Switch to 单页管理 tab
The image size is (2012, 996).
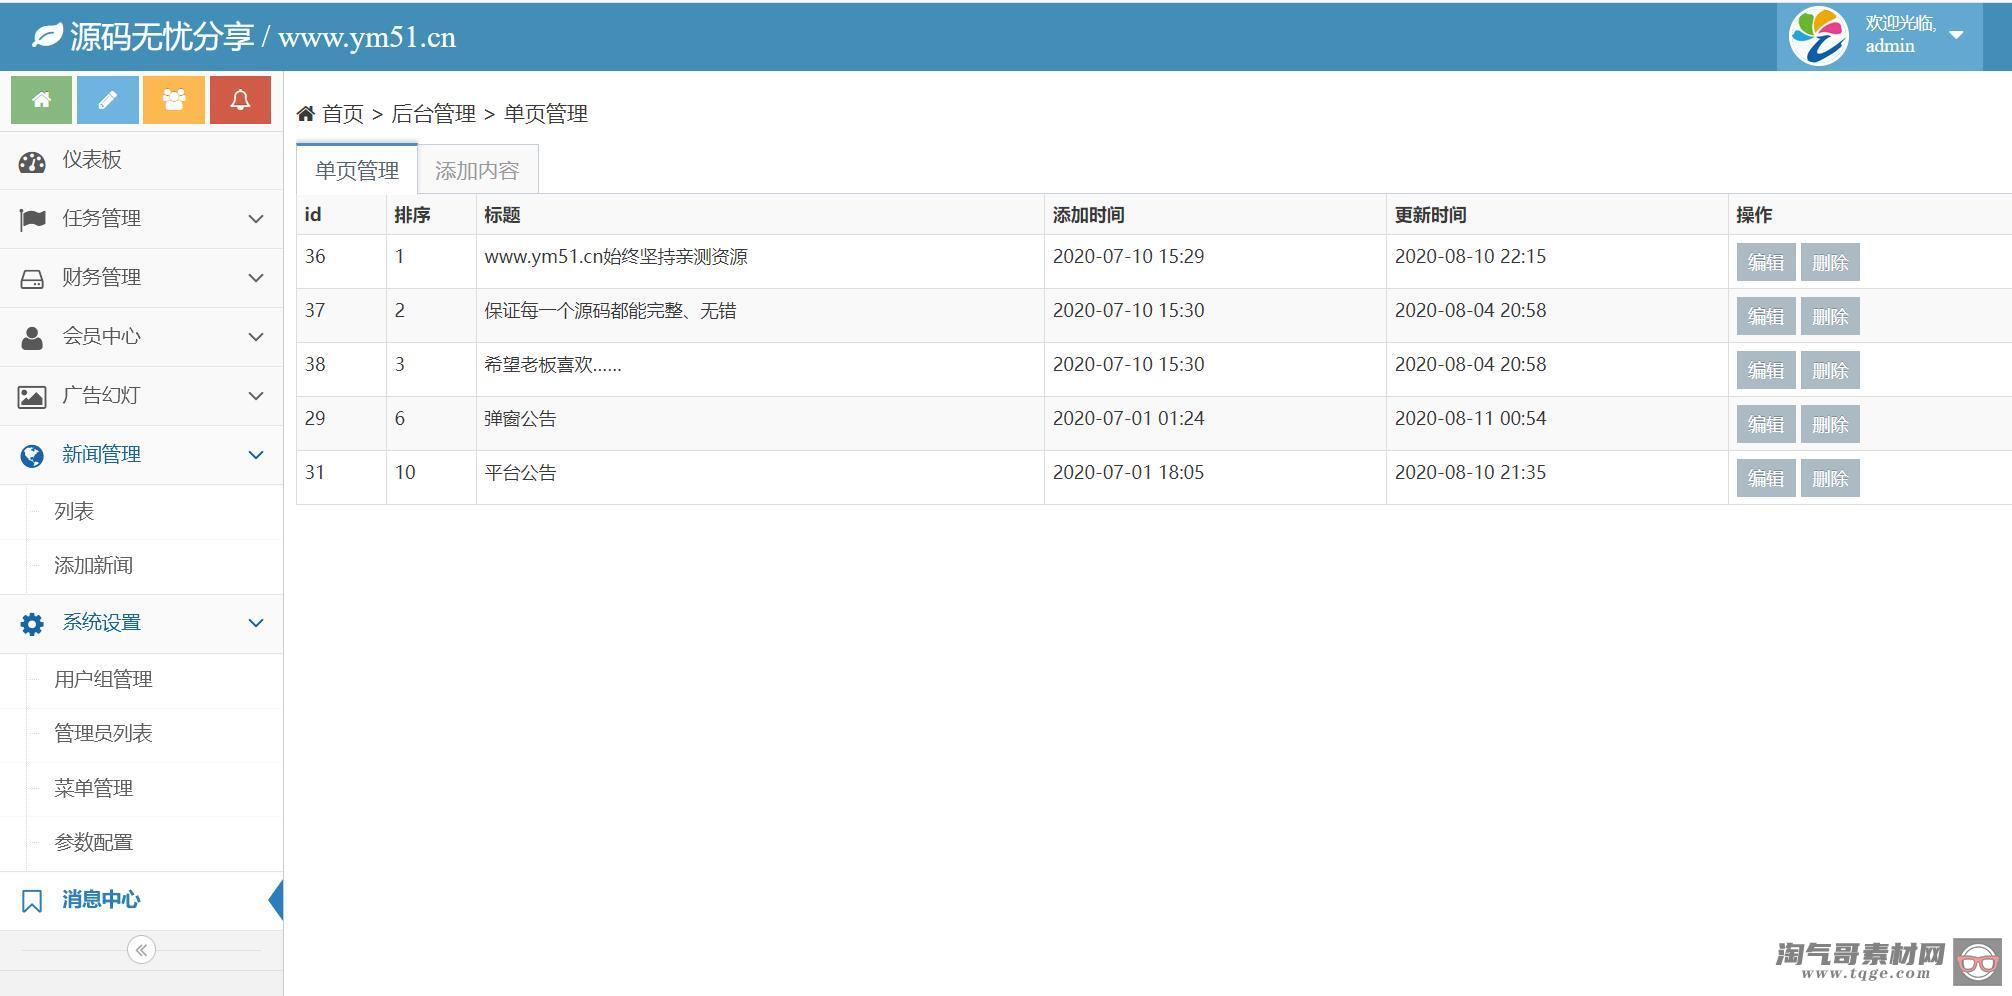pos(357,170)
